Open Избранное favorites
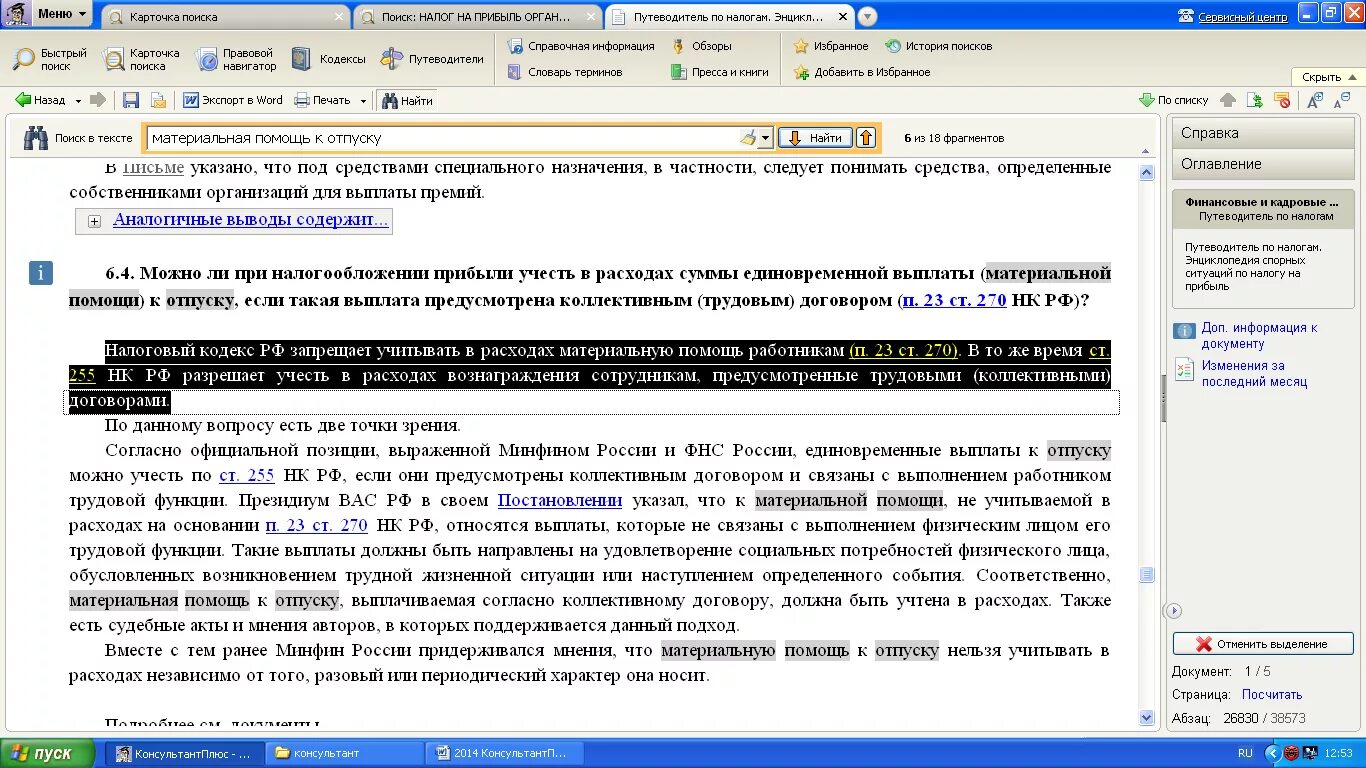 831,46
